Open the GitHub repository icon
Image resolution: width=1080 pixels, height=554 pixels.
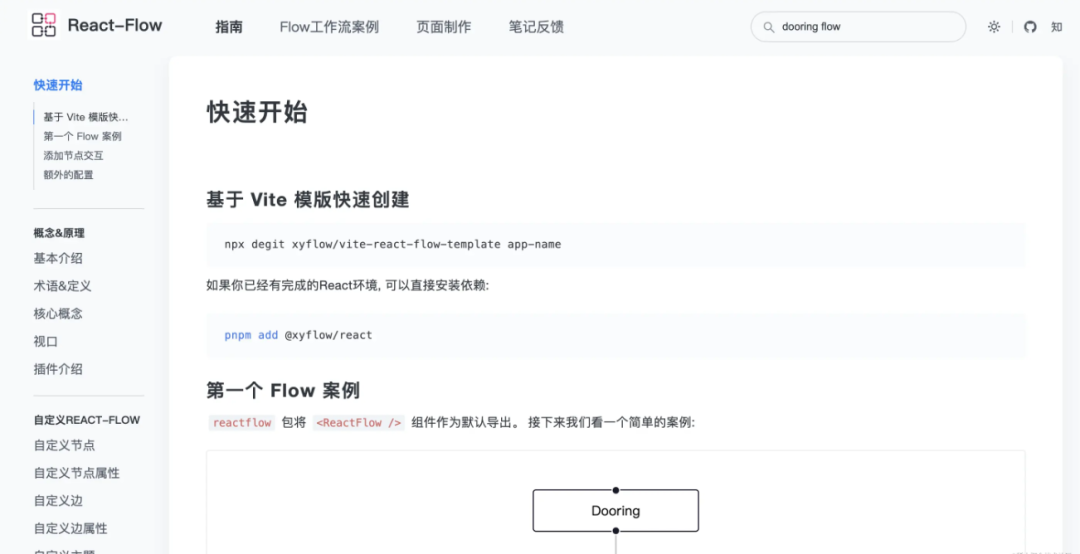pyautogui.click(x=1030, y=27)
